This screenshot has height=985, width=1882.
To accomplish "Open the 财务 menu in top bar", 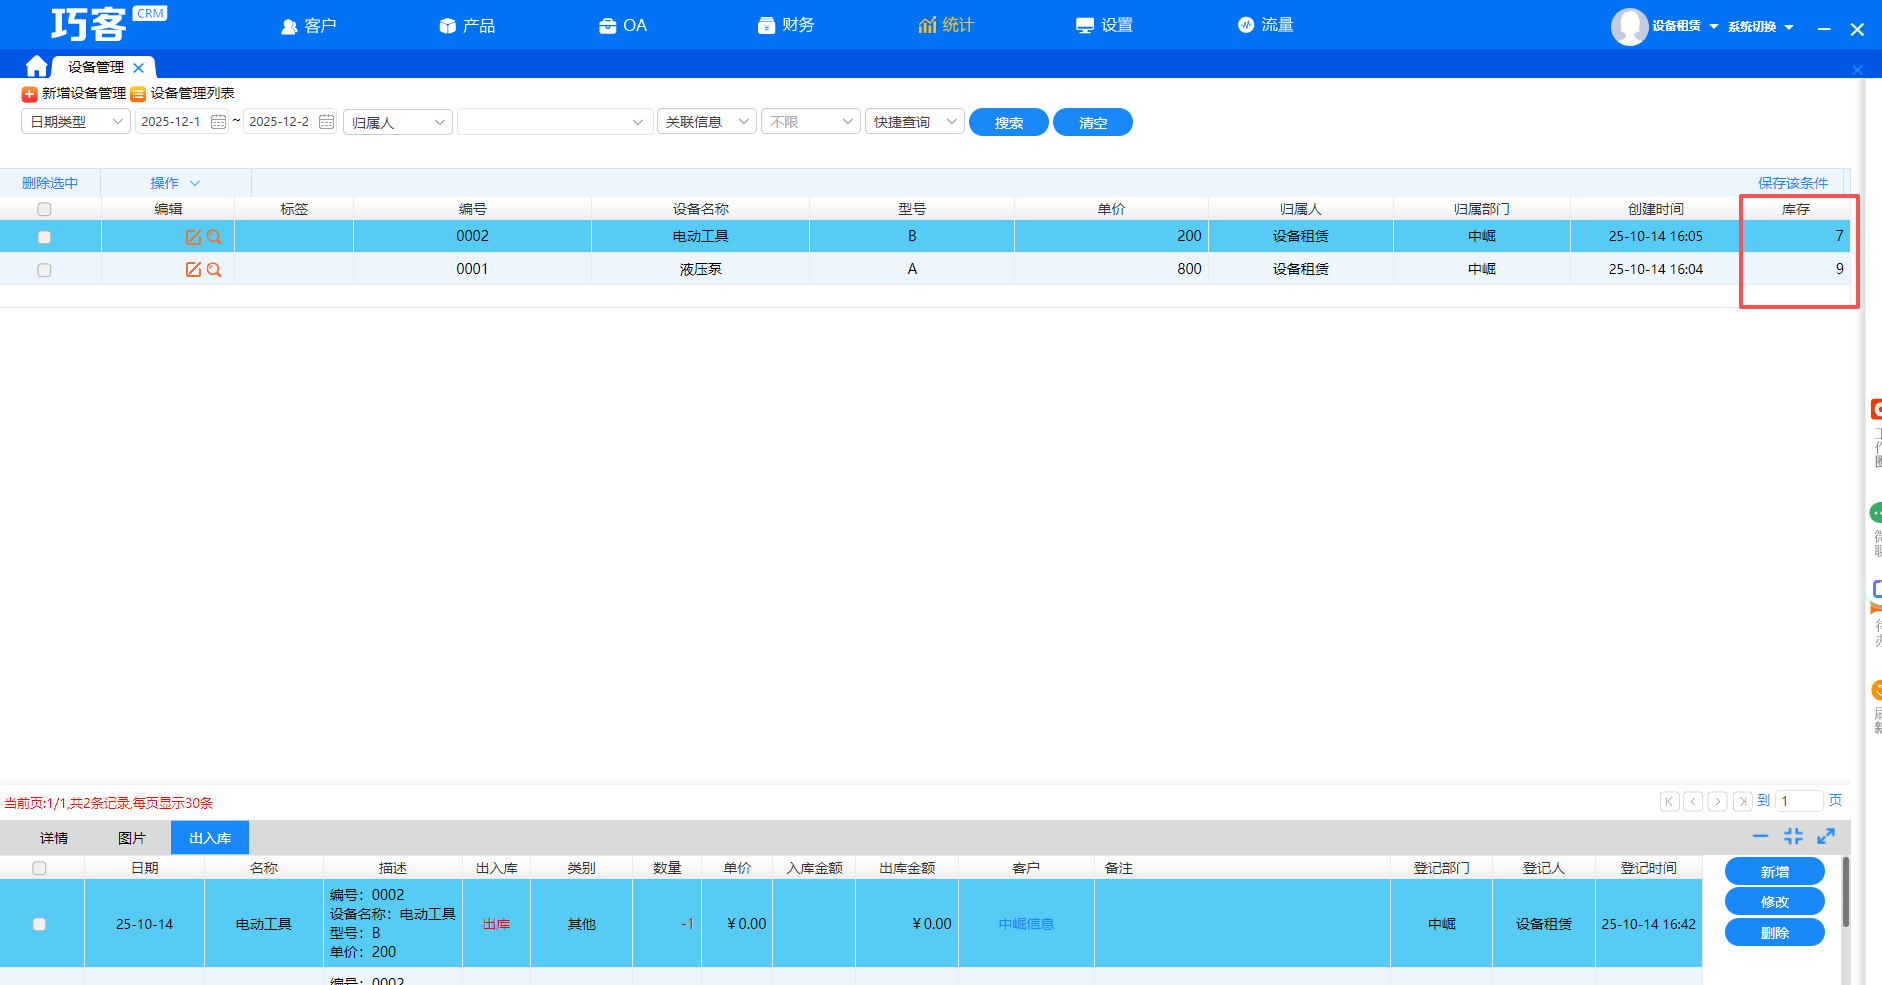I will [786, 25].
